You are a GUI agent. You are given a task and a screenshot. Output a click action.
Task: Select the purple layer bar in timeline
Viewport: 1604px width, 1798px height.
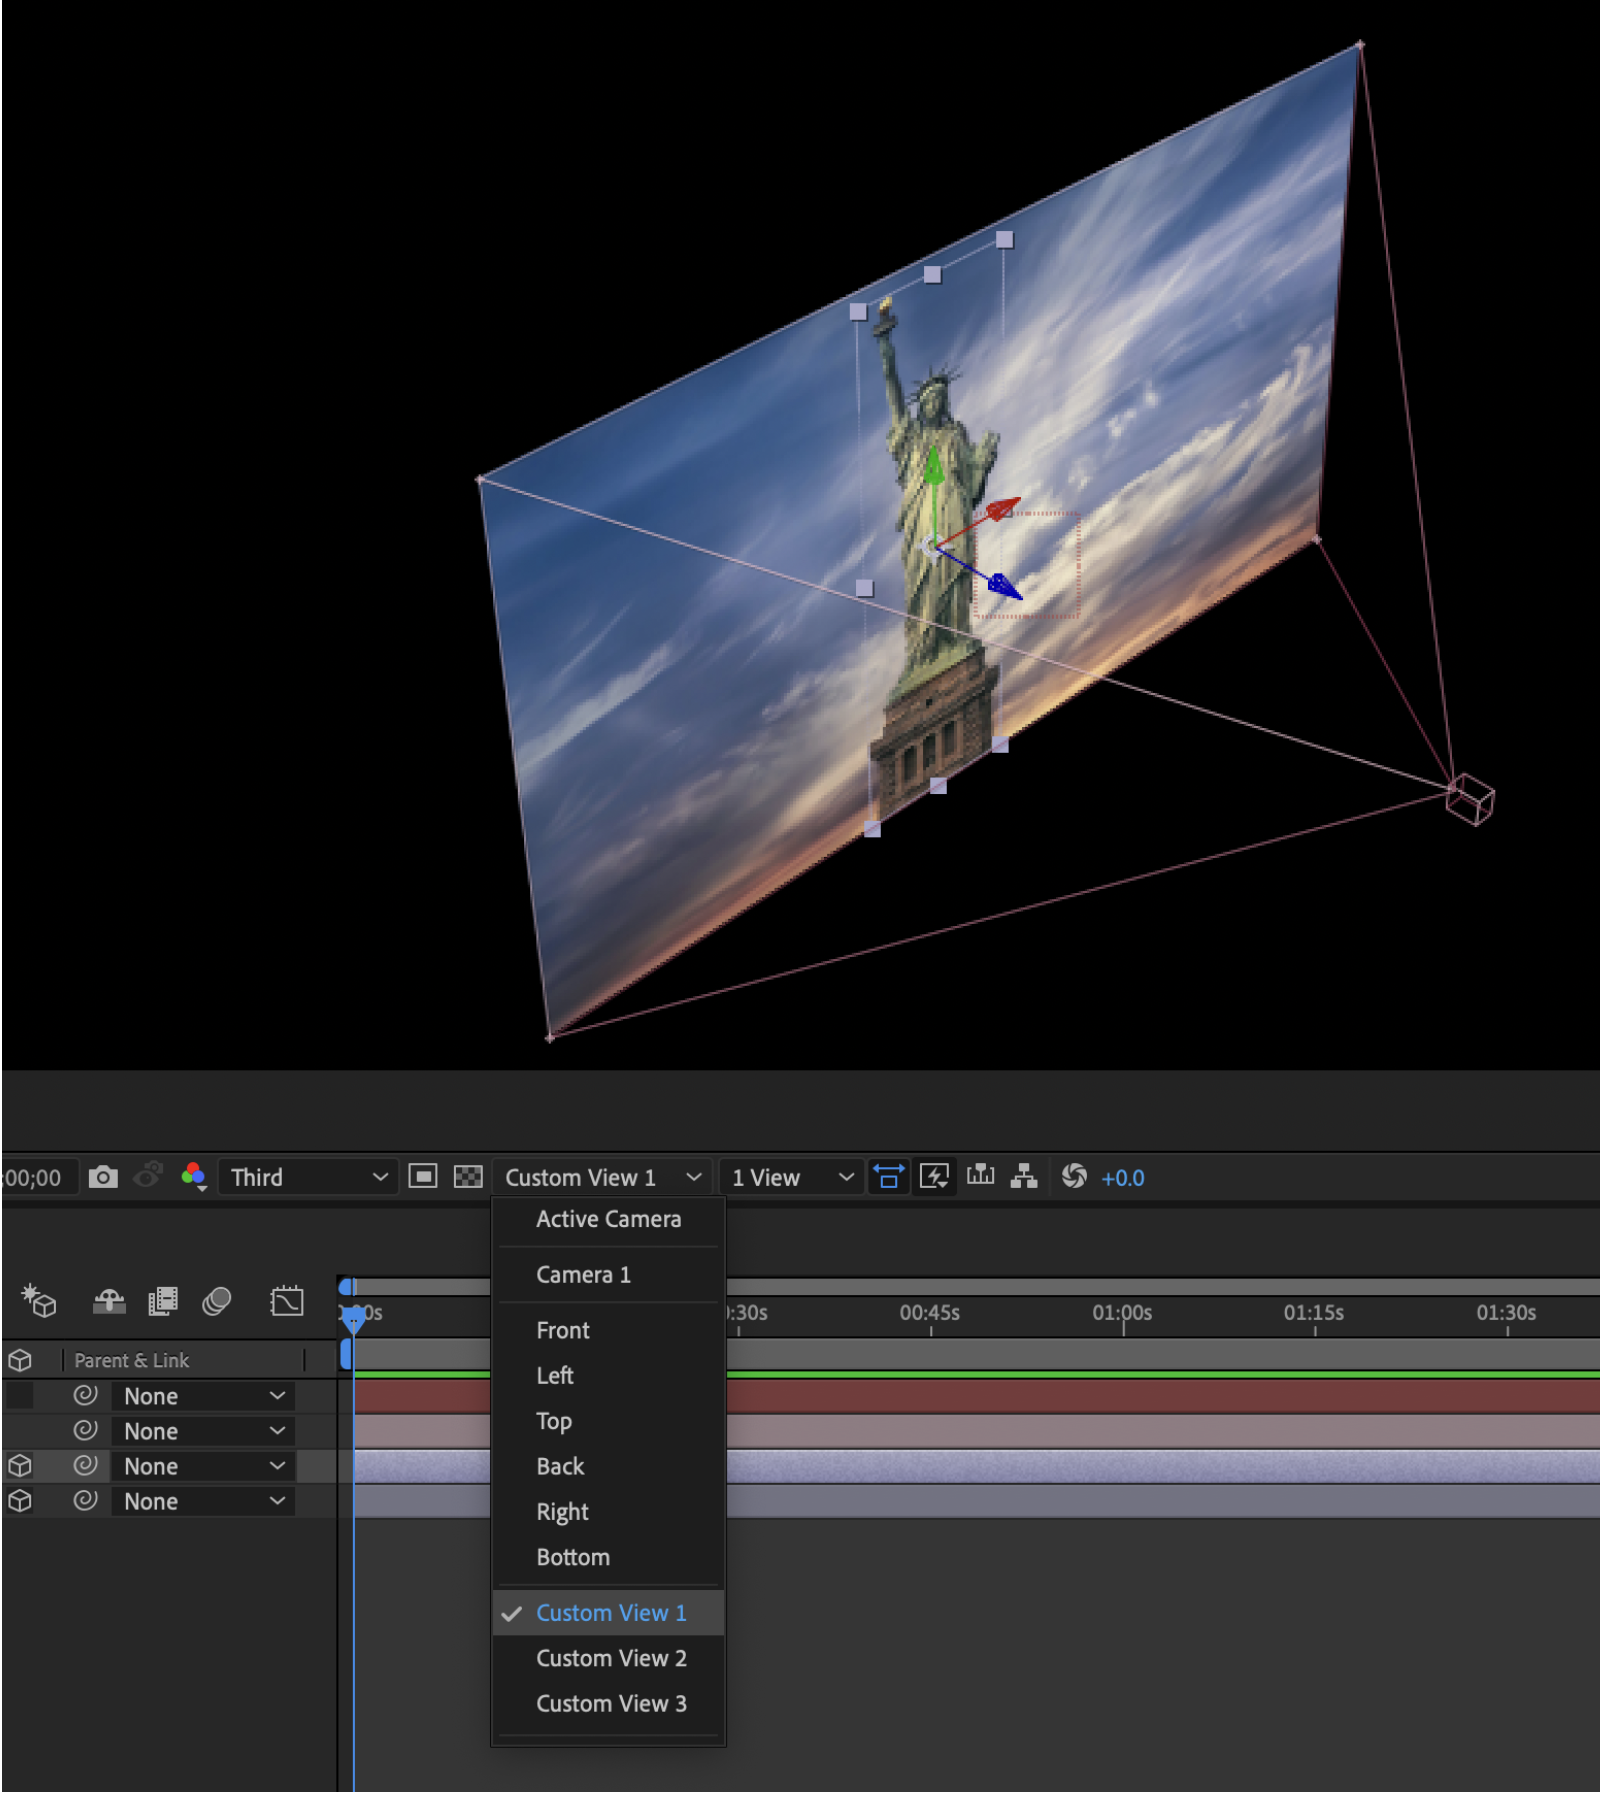(x=1163, y=1466)
